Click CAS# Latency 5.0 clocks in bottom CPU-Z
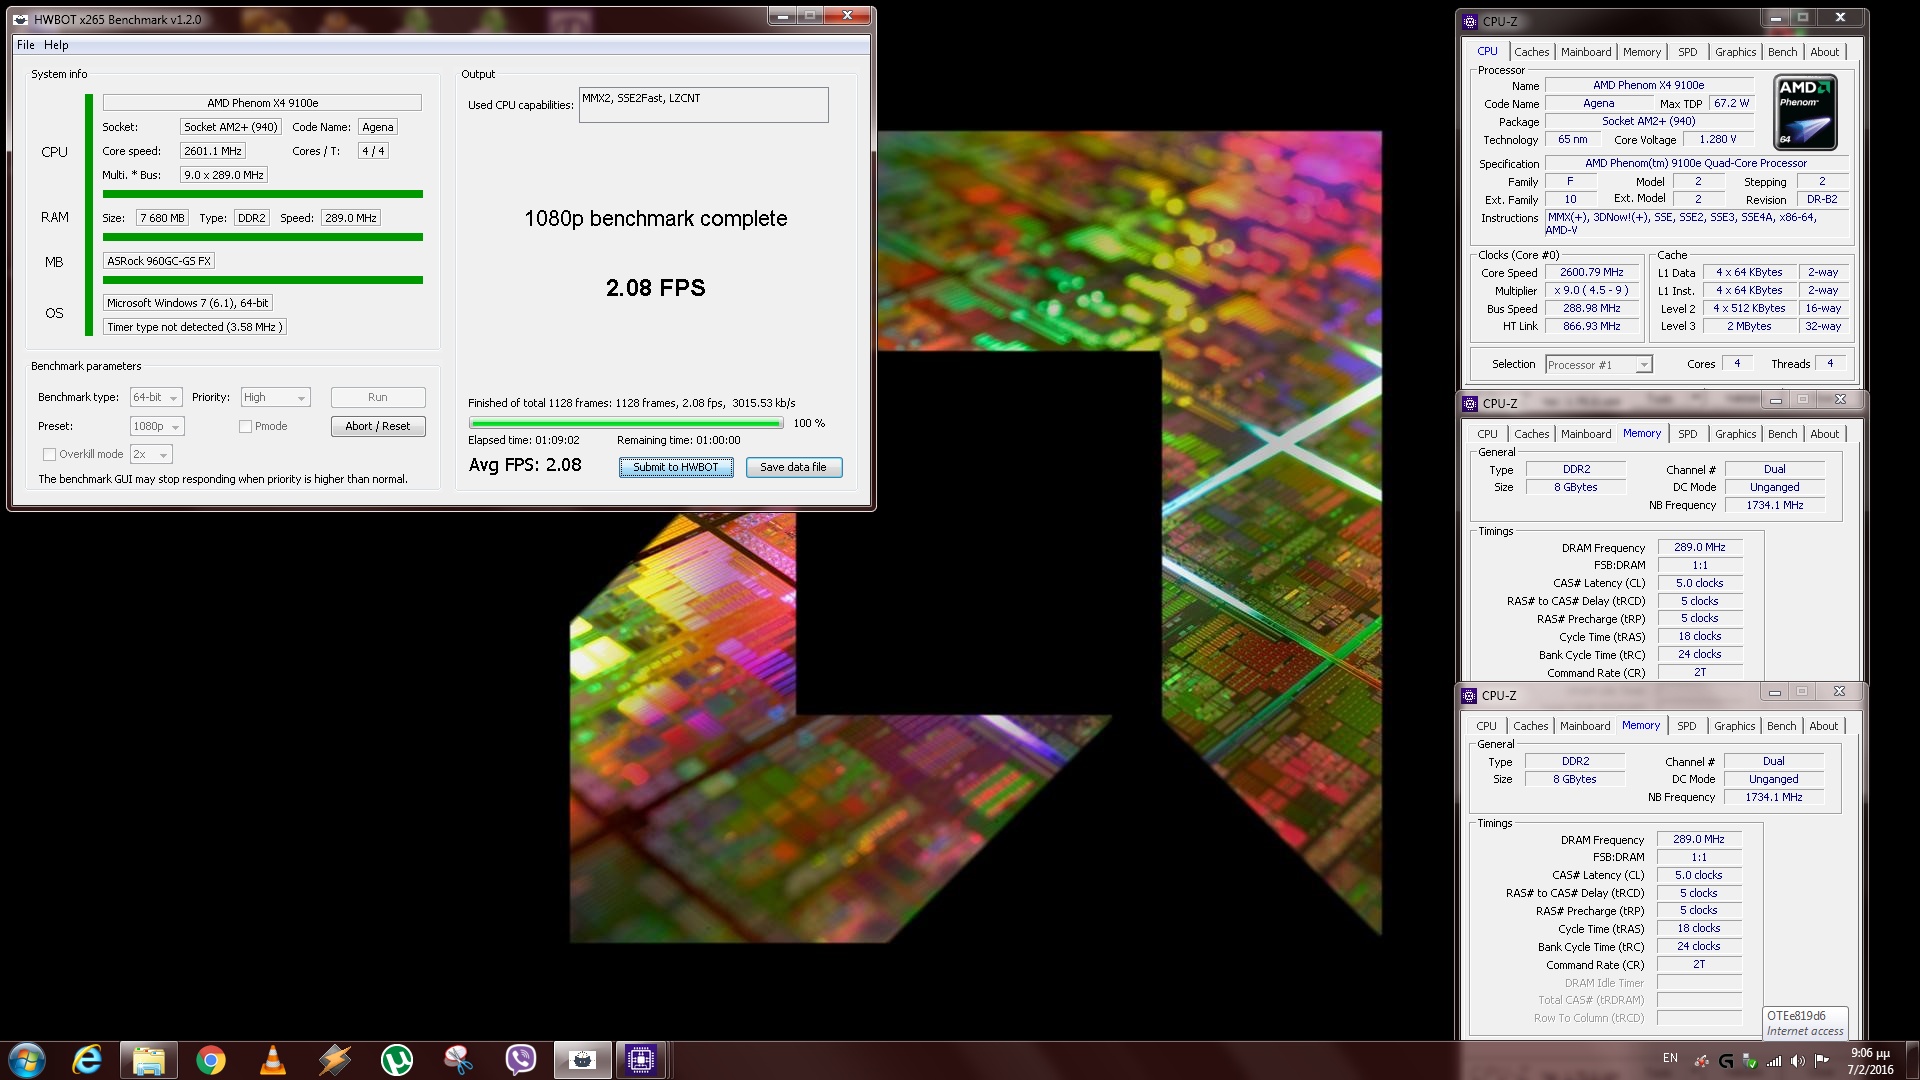The image size is (1920, 1080). tap(1699, 875)
